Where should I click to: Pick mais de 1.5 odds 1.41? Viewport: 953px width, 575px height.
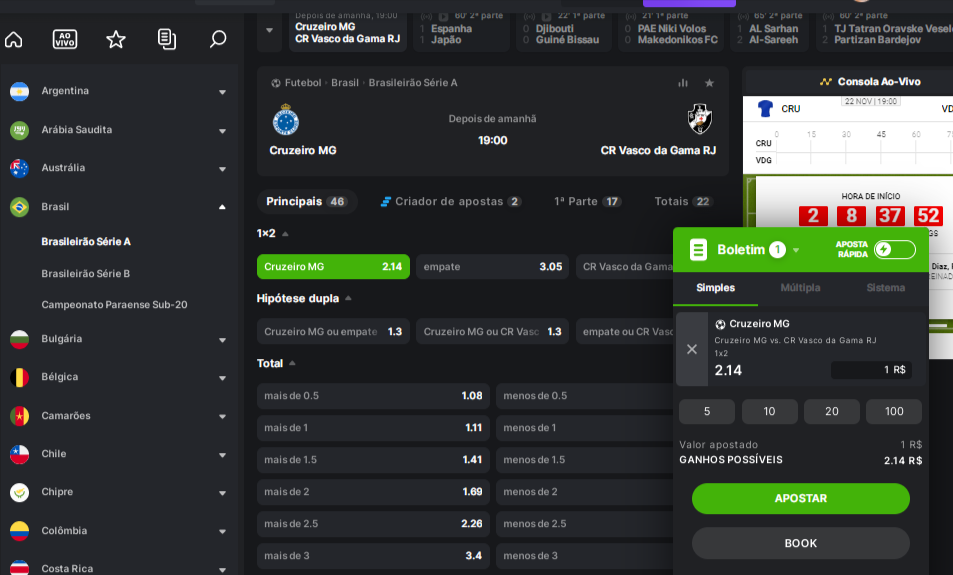373,460
